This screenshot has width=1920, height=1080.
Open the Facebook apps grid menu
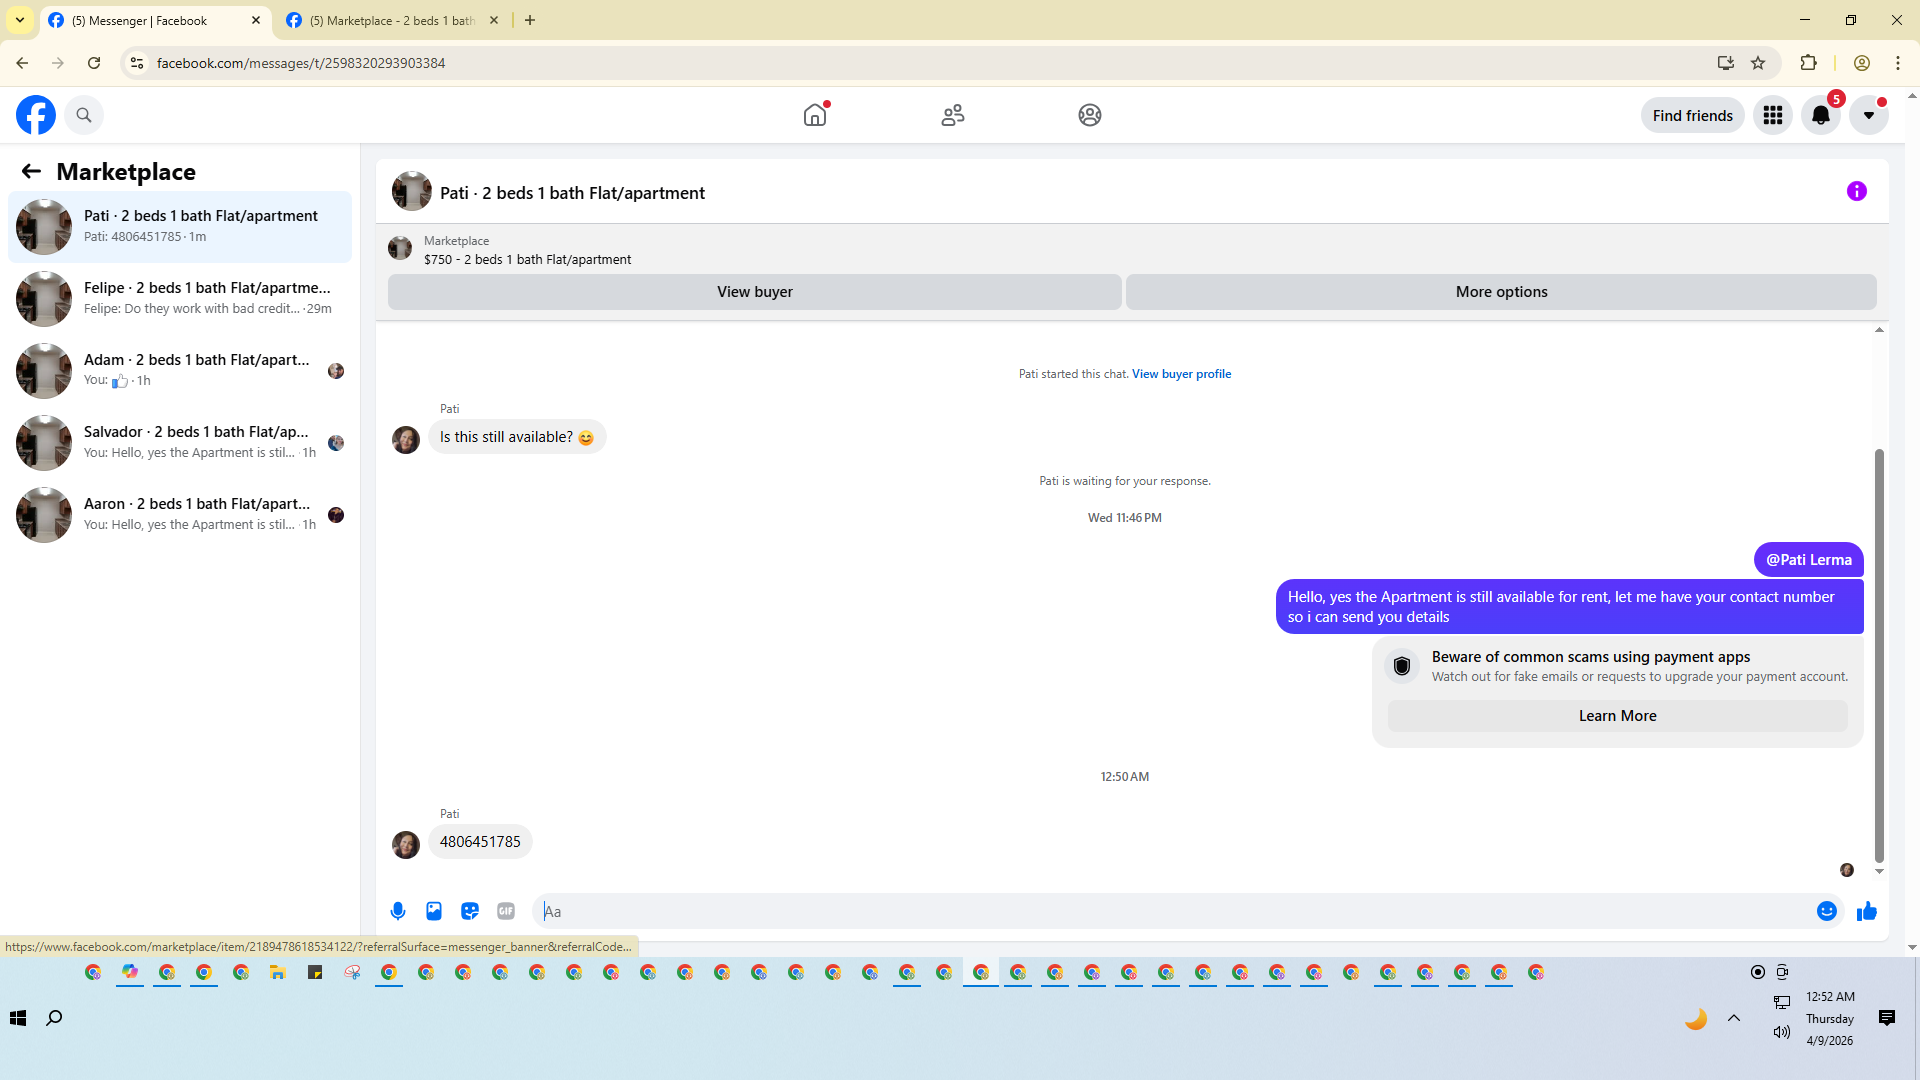[x=1772, y=115]
